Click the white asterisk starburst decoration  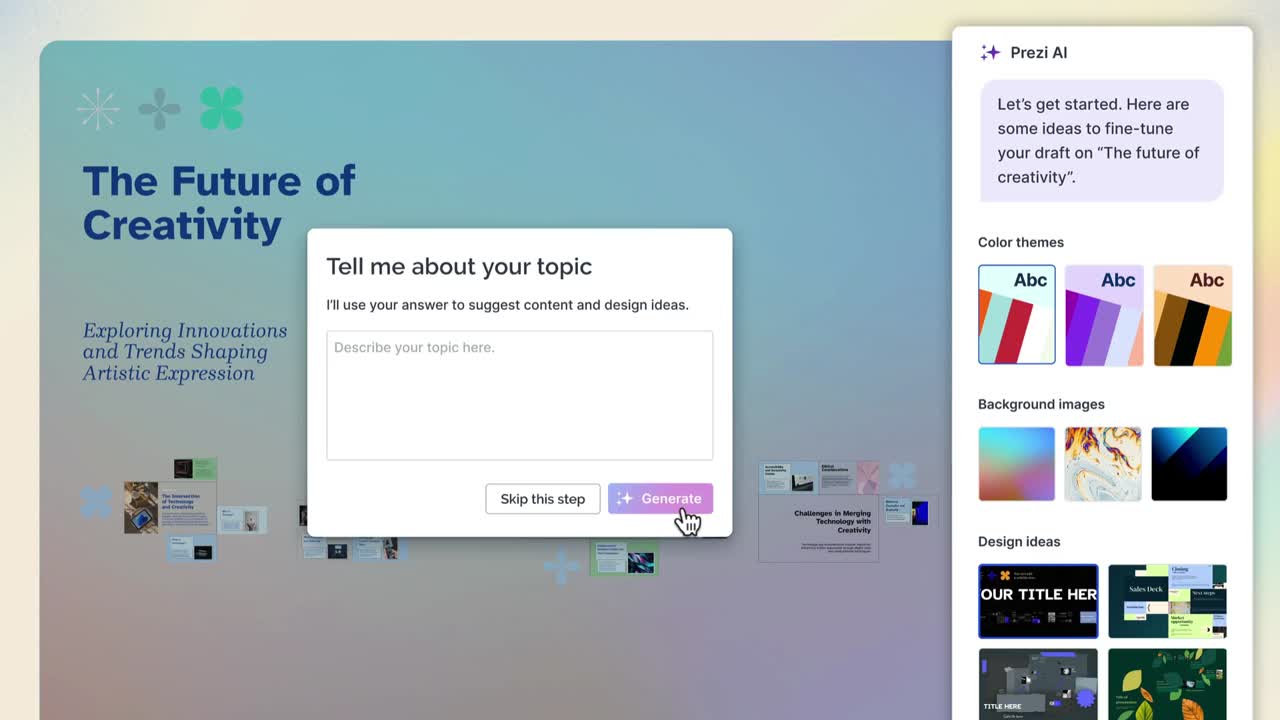[98, 109]
